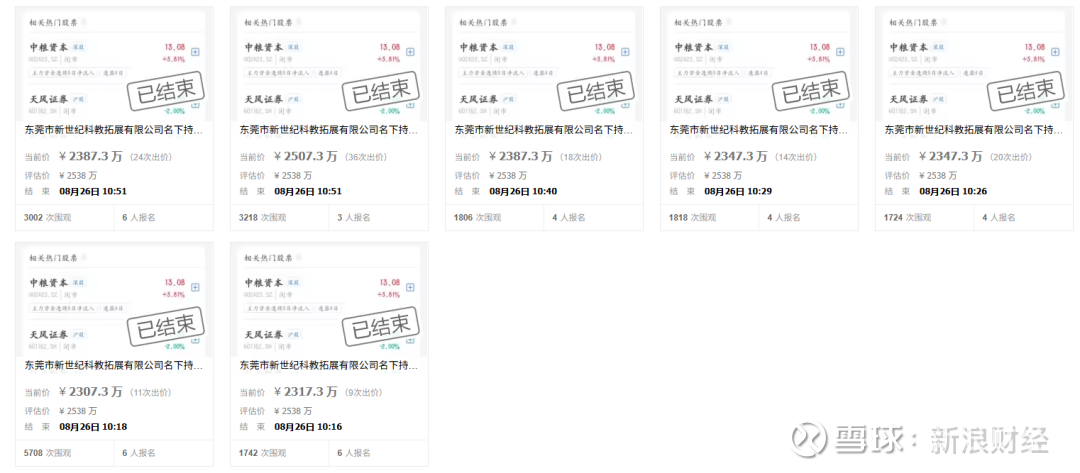
Task: Click 4 人报名 in the 1724 views card
Action: [x=998, y=218]
